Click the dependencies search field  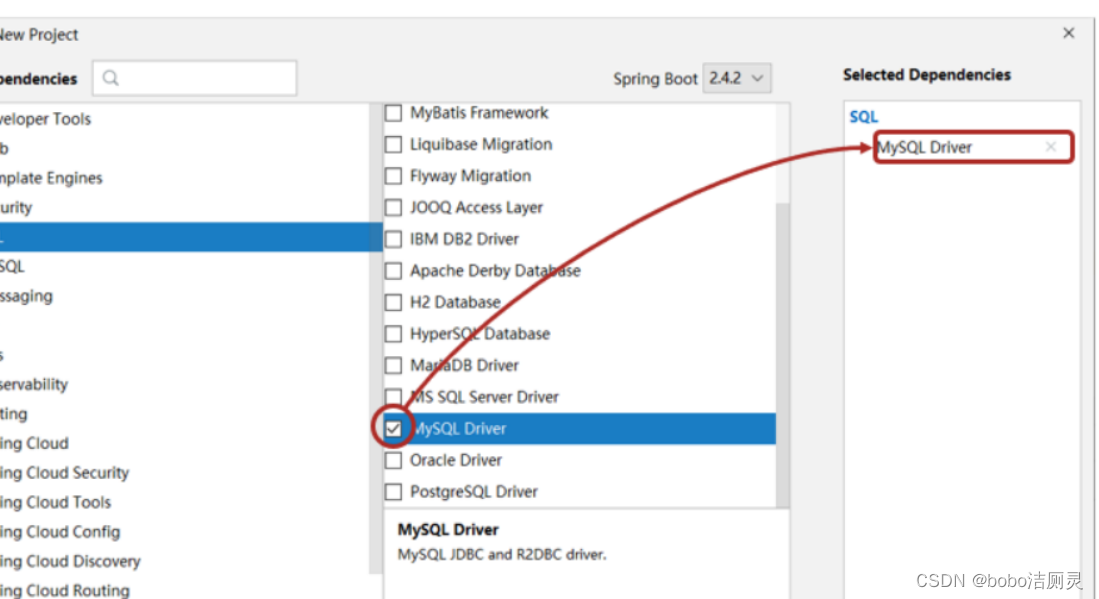click(x=195, y=77)
